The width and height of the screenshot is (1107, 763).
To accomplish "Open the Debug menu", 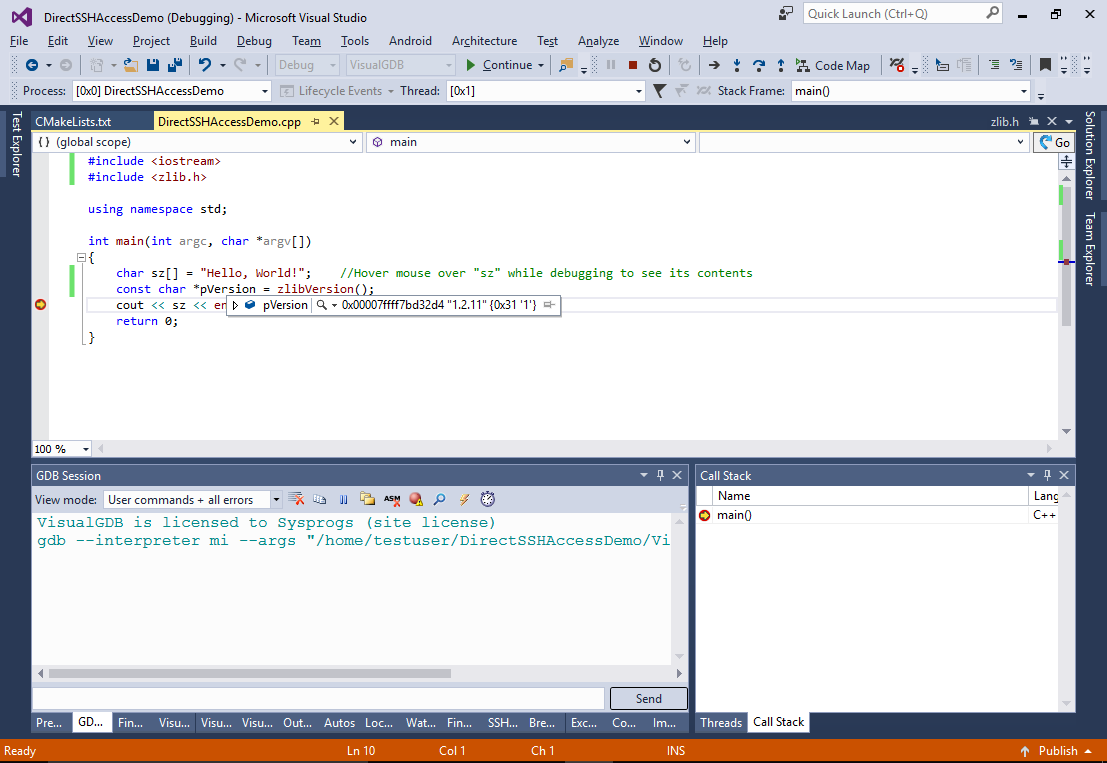I will [x=254, y=41].
